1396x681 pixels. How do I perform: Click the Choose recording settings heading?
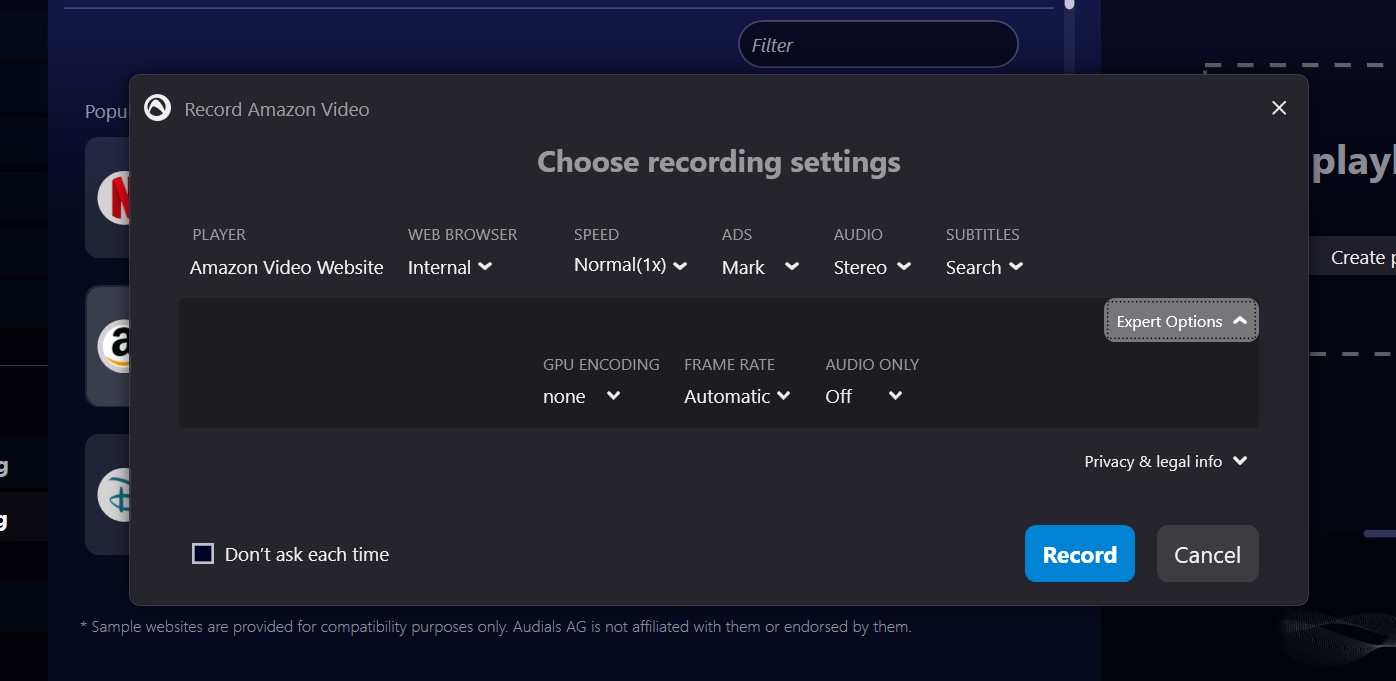tap(719, 162)
